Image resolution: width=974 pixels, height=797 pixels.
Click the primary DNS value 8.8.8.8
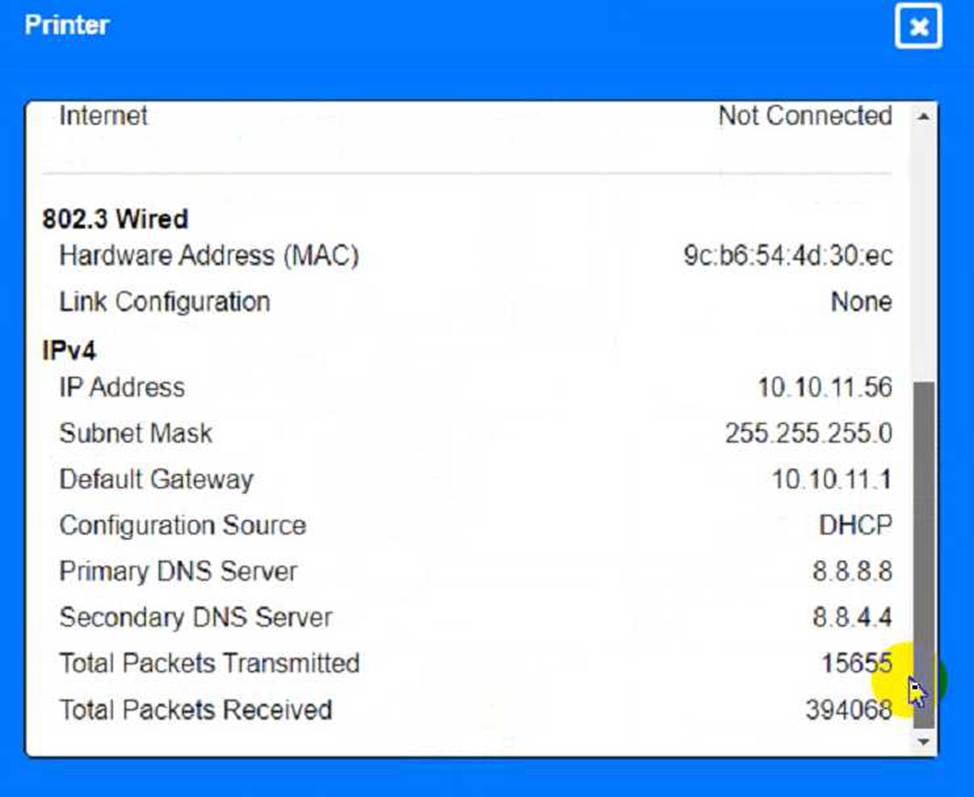[852, 572]
